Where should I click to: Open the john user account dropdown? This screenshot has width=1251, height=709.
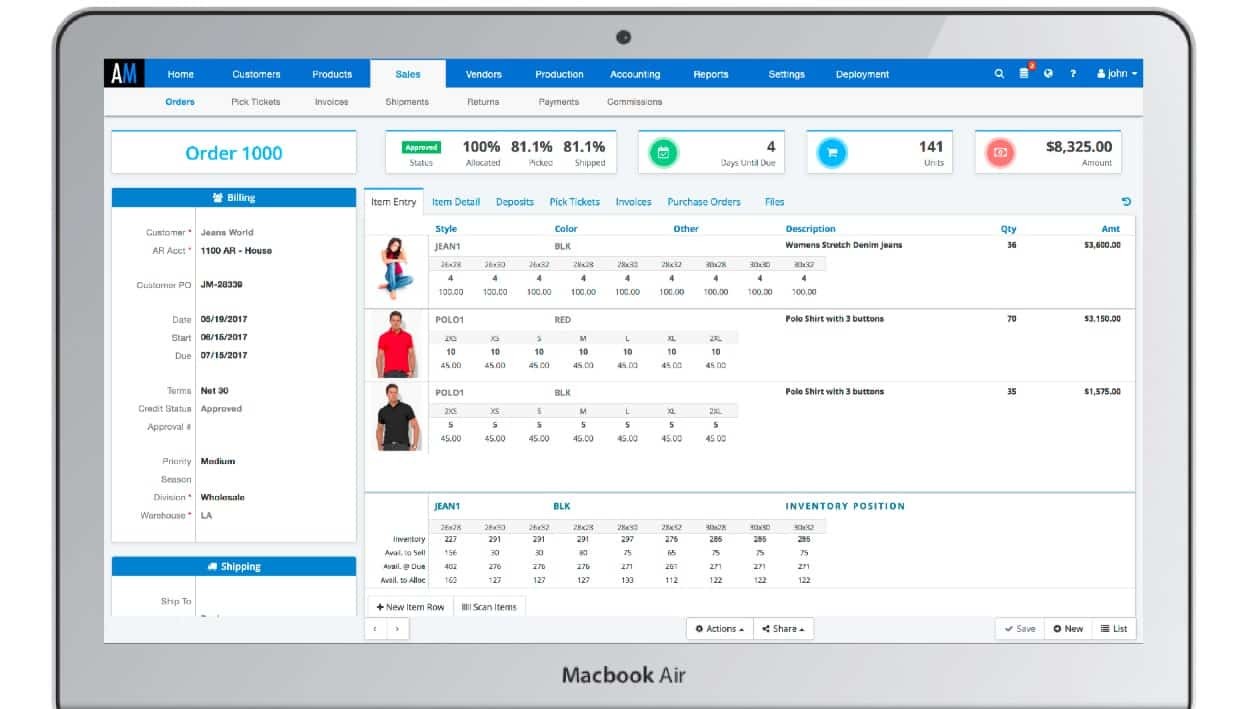(x=1113, y=74)
